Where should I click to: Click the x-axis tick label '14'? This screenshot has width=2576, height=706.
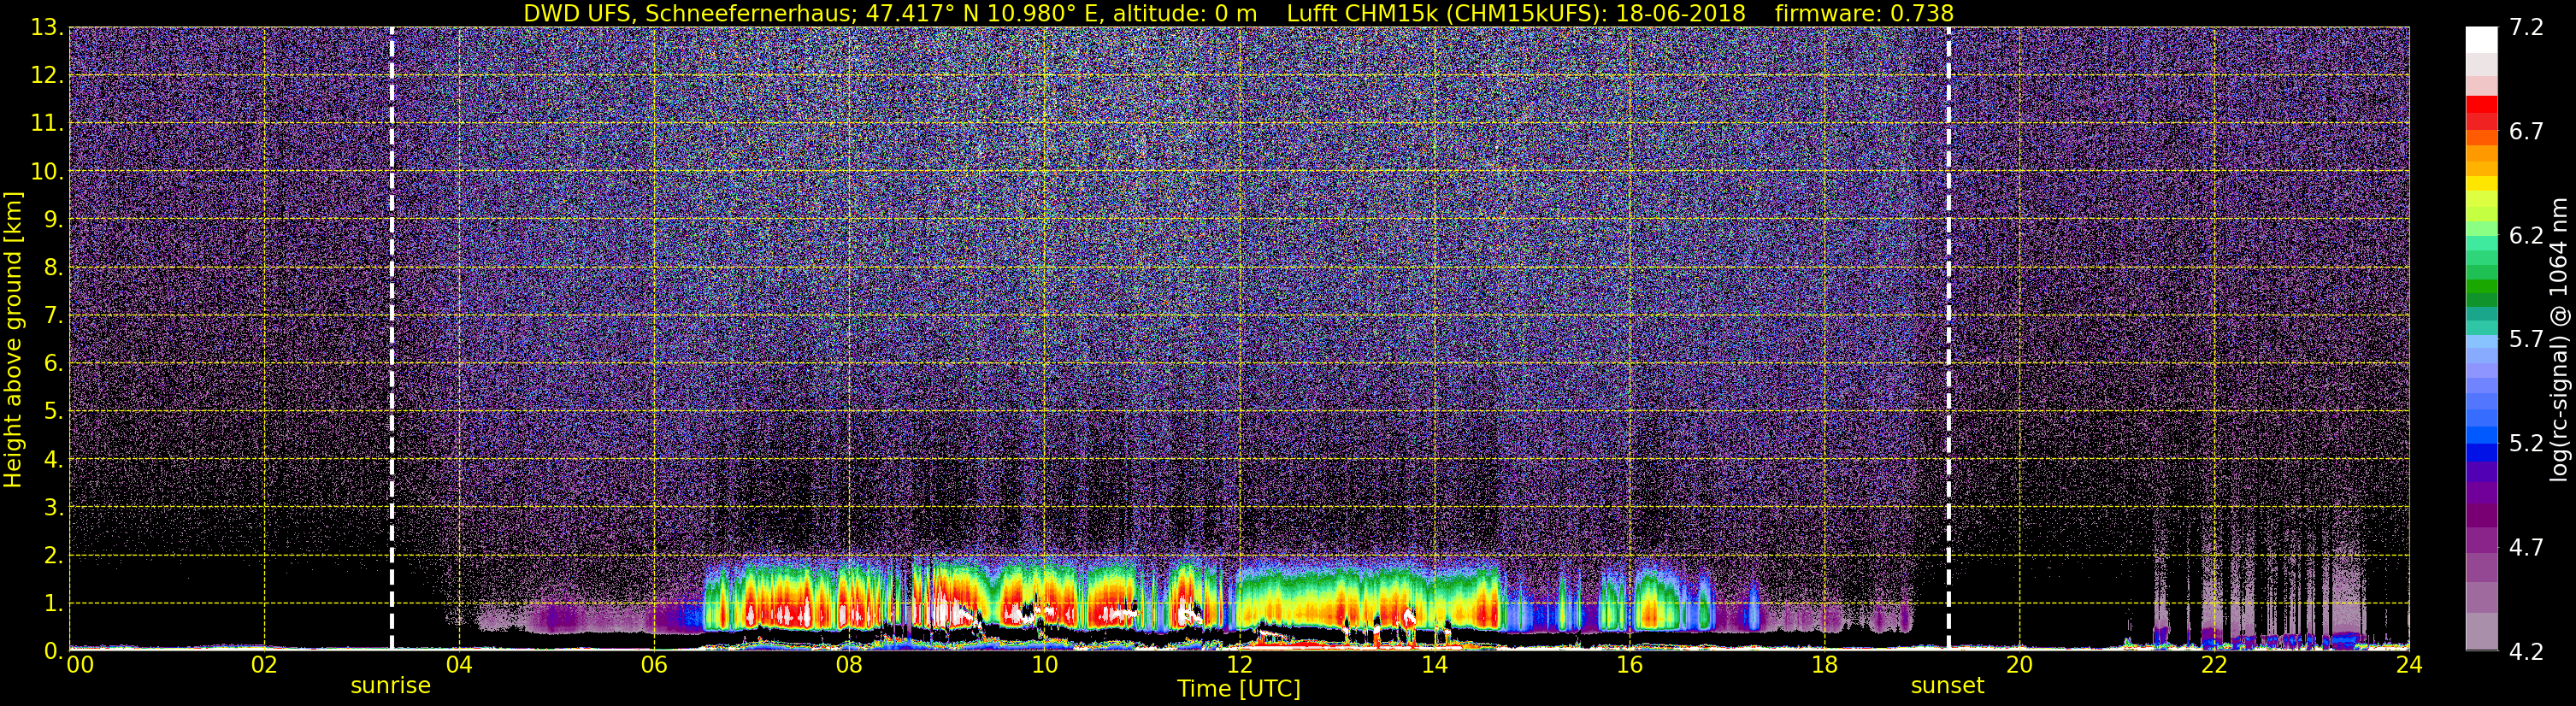[1434, 666]
